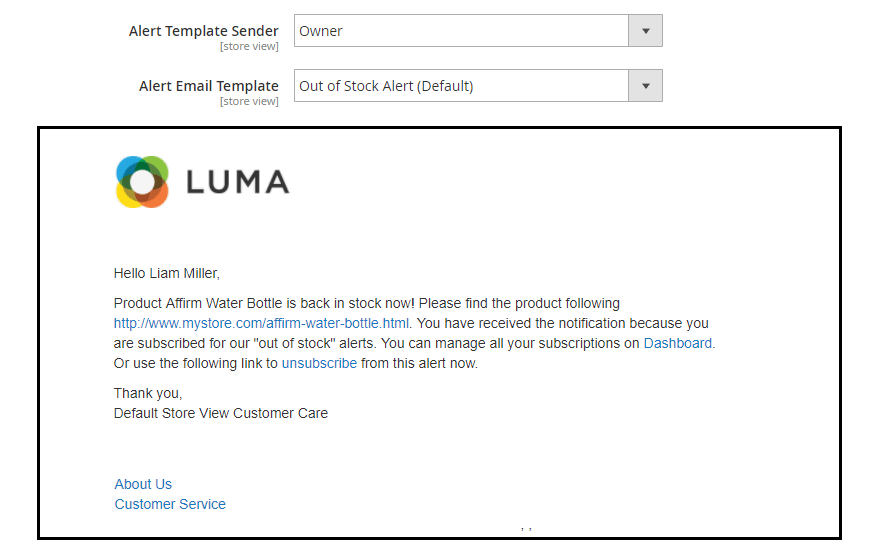878x558 pixels.
Task: Open the About Us footer link
Action: pyautogui.click(x=143, y=484)
